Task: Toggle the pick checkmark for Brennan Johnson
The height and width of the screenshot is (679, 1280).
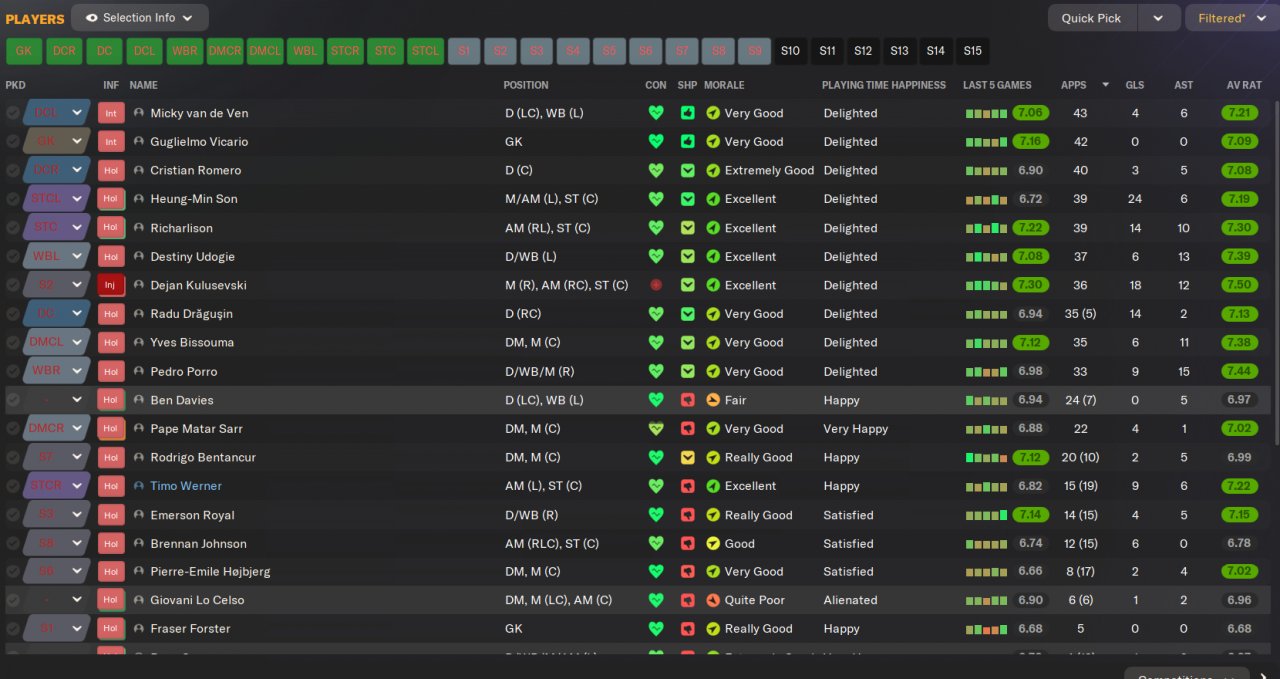Action: pos(13,543)
